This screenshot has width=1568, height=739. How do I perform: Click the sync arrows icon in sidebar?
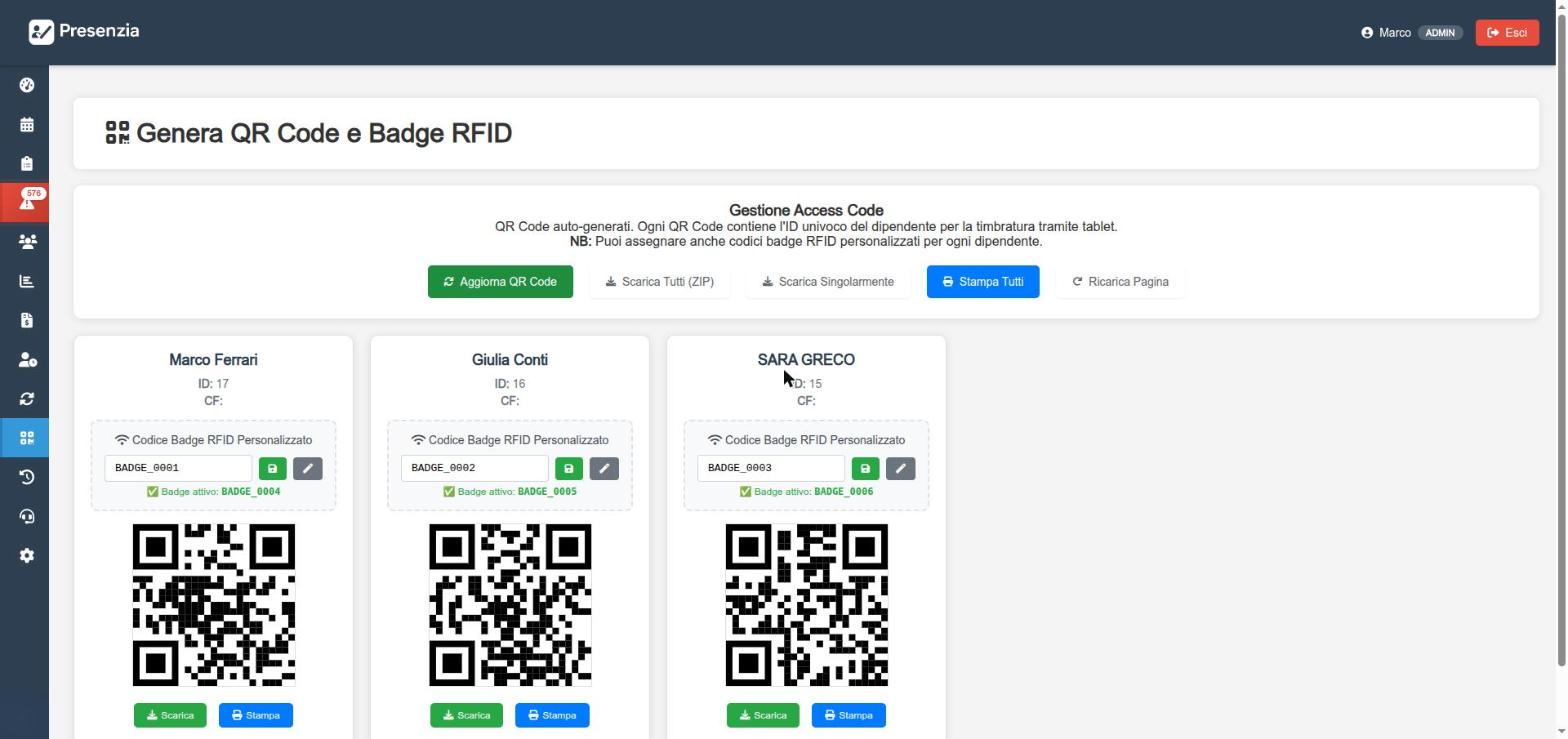27,399
